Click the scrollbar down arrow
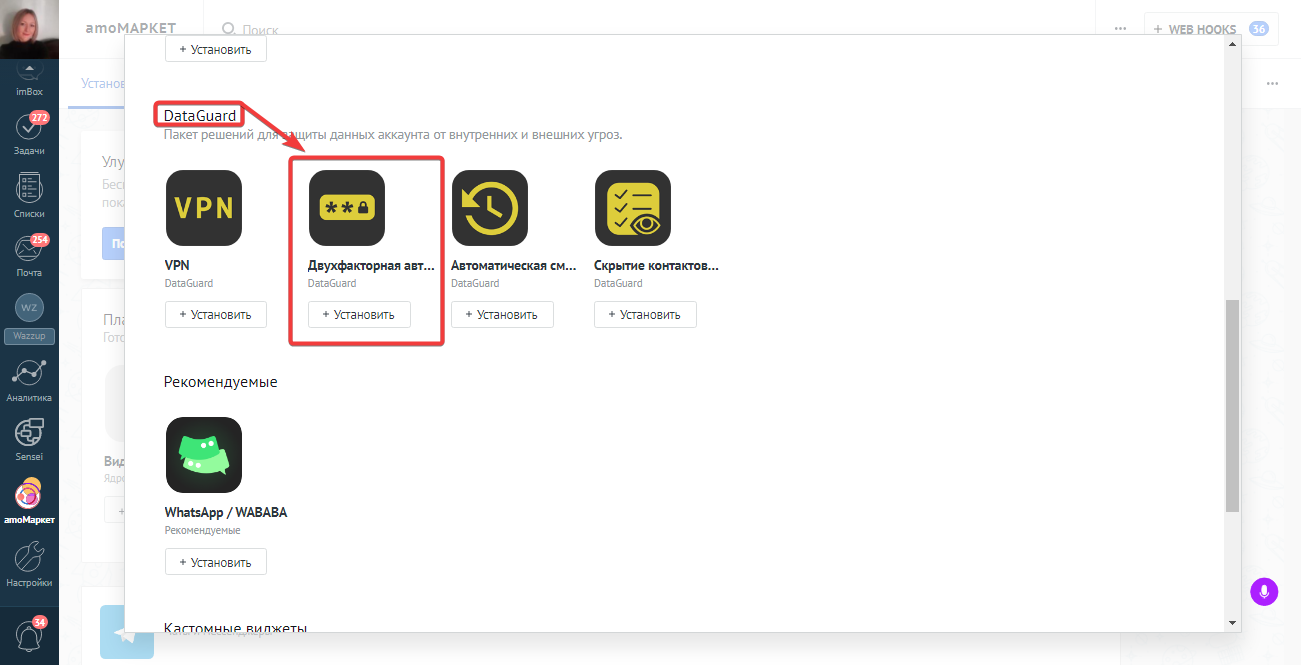Screen dimensions: 1301x665 coord(1233,623)
